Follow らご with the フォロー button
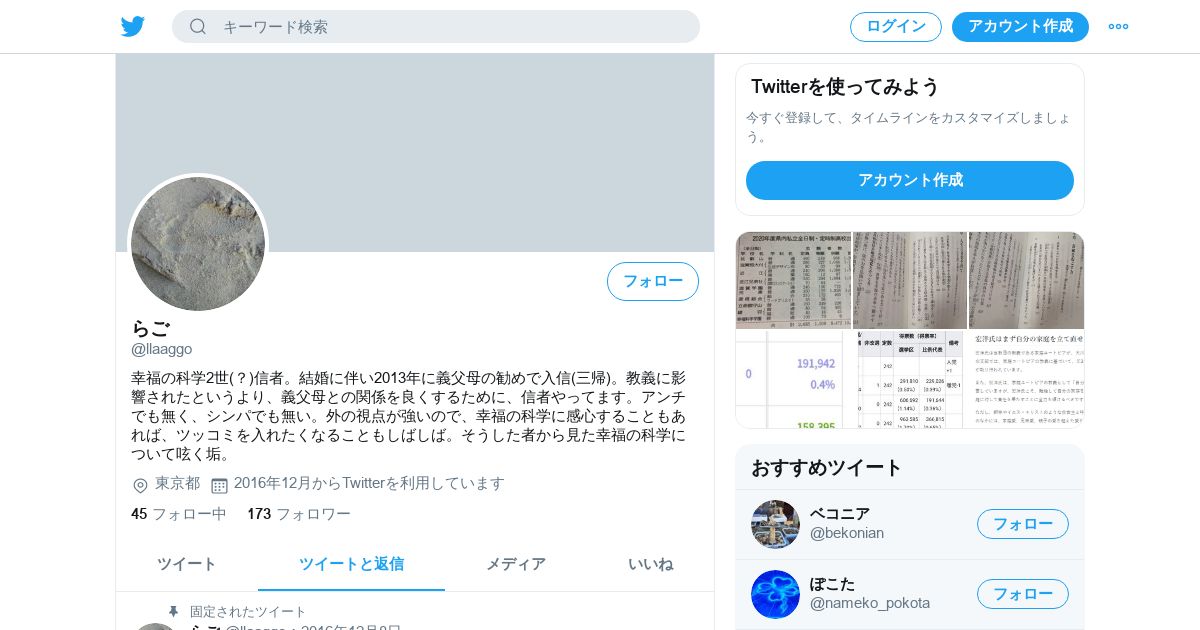 click(x=653, y=281)
